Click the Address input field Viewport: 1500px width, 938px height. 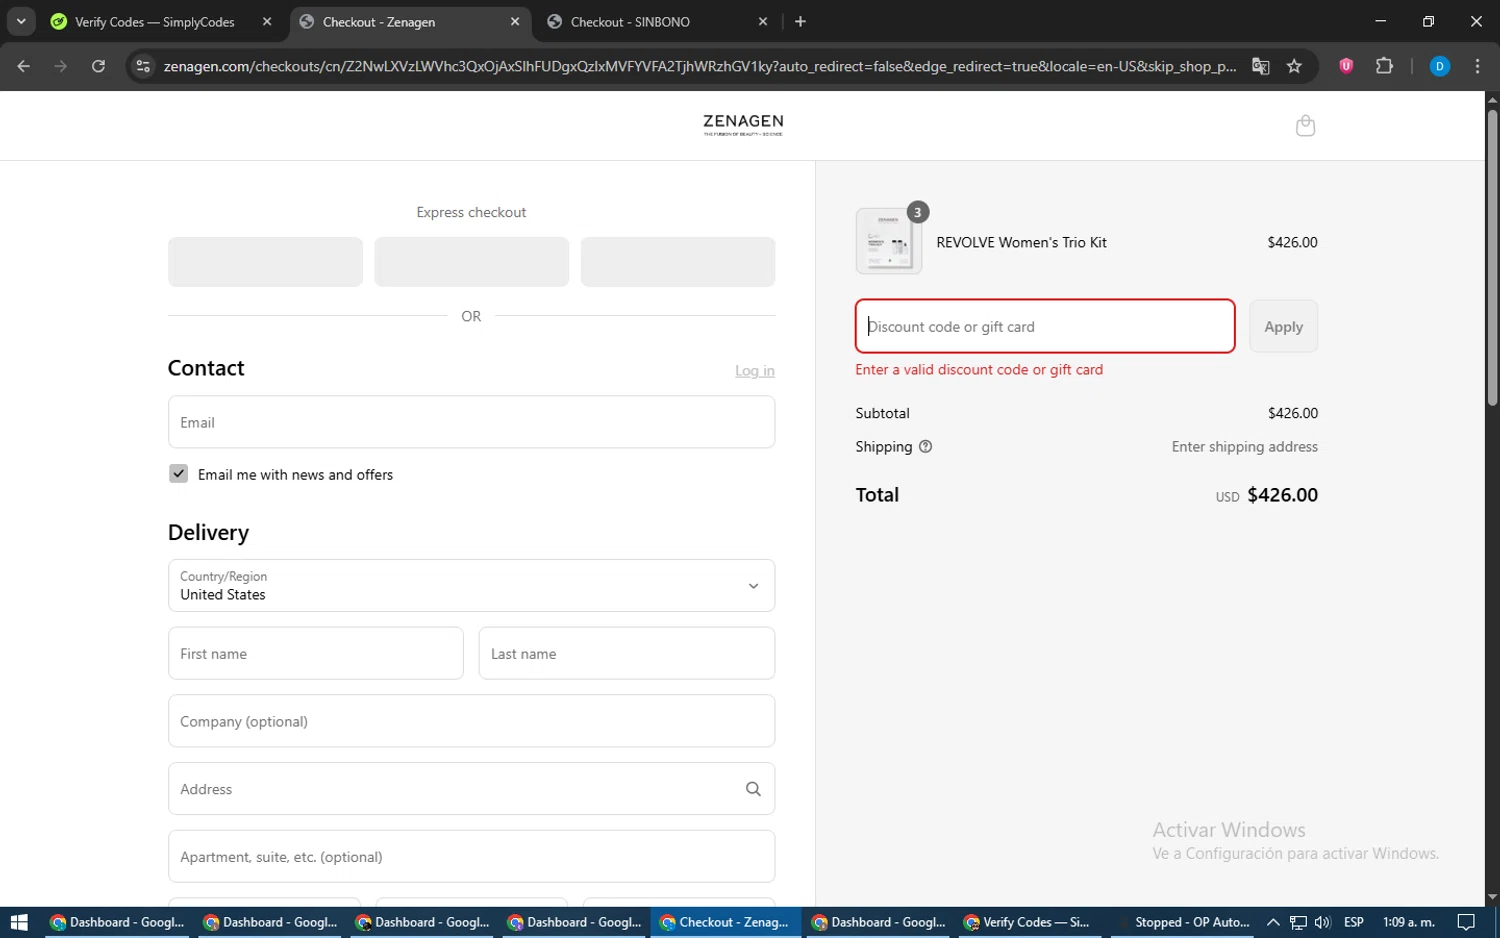tap(471, 789)
